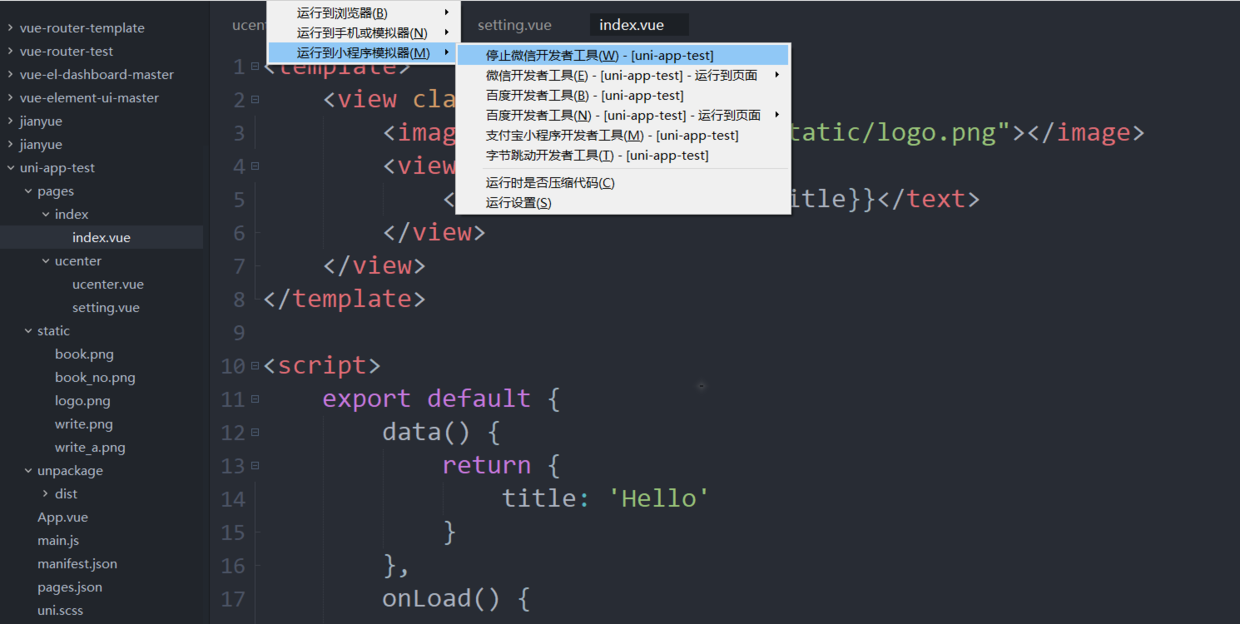
Task: Open uni.scss in the project tree
Action: pos(61,611)
